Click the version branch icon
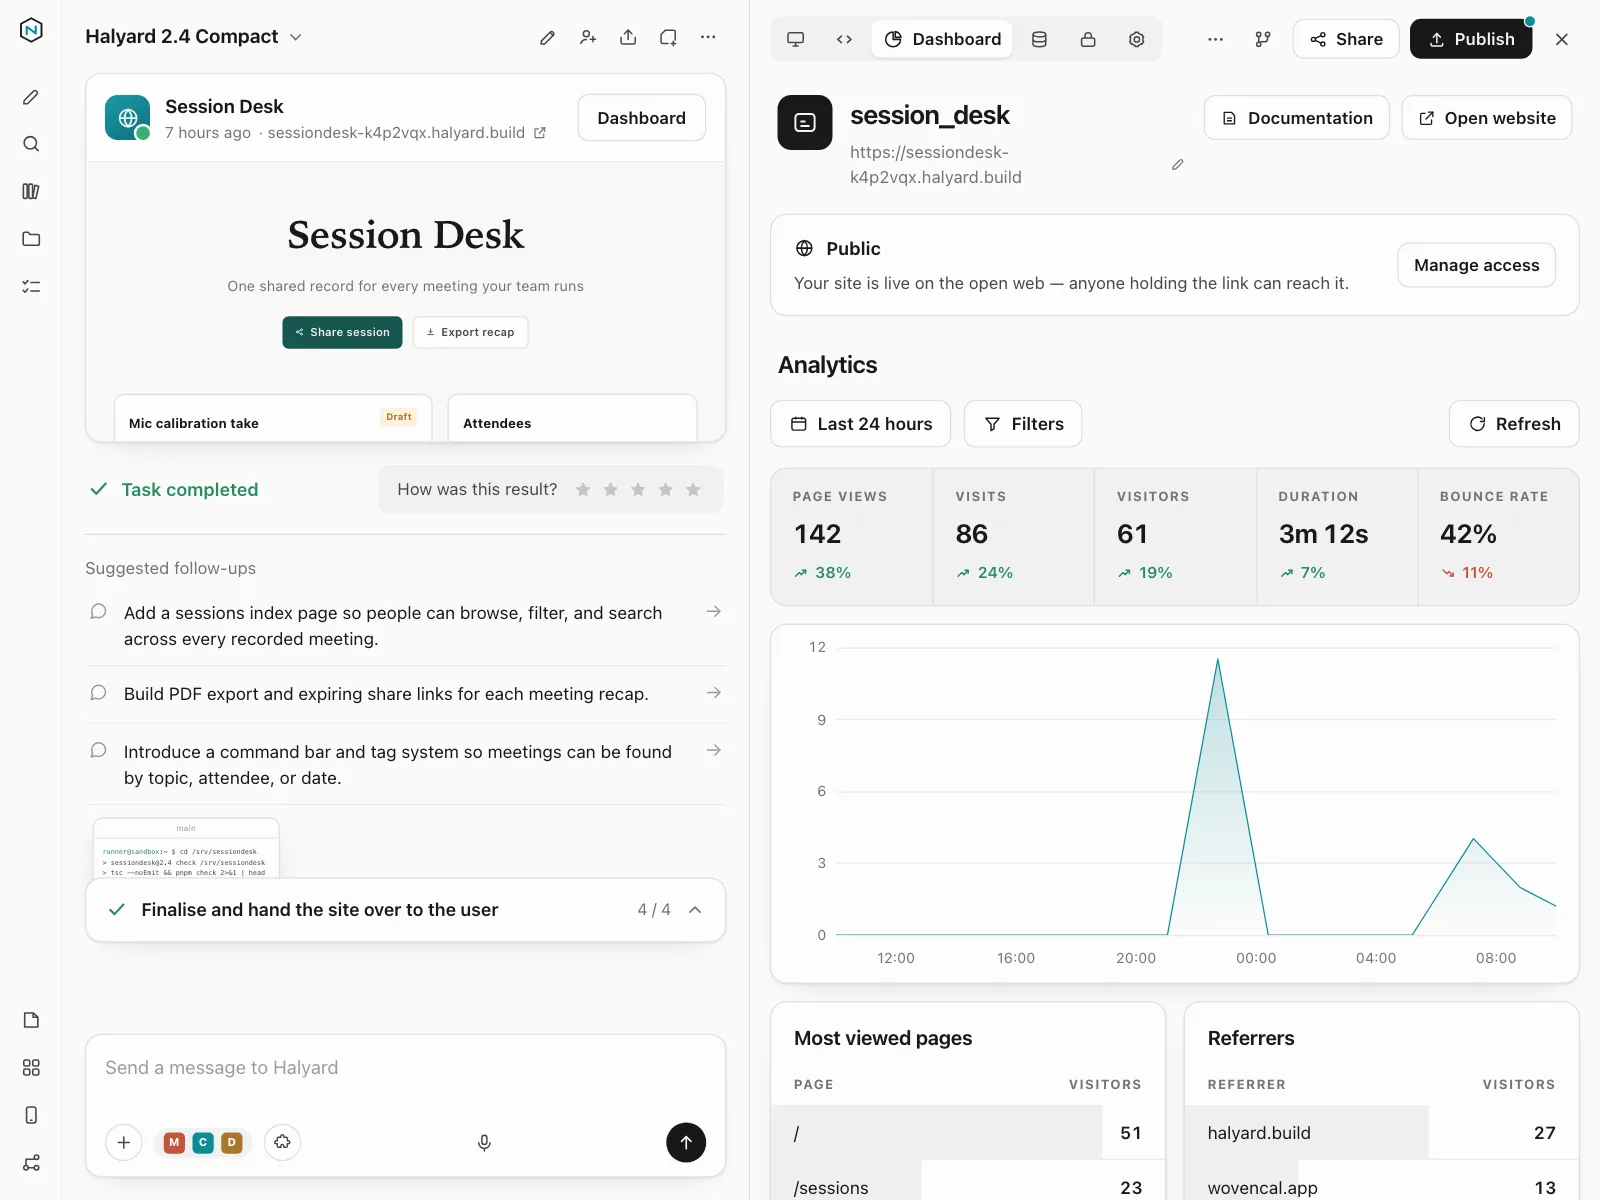This screenshot has width=1600, height=1200. point(1263,39)
